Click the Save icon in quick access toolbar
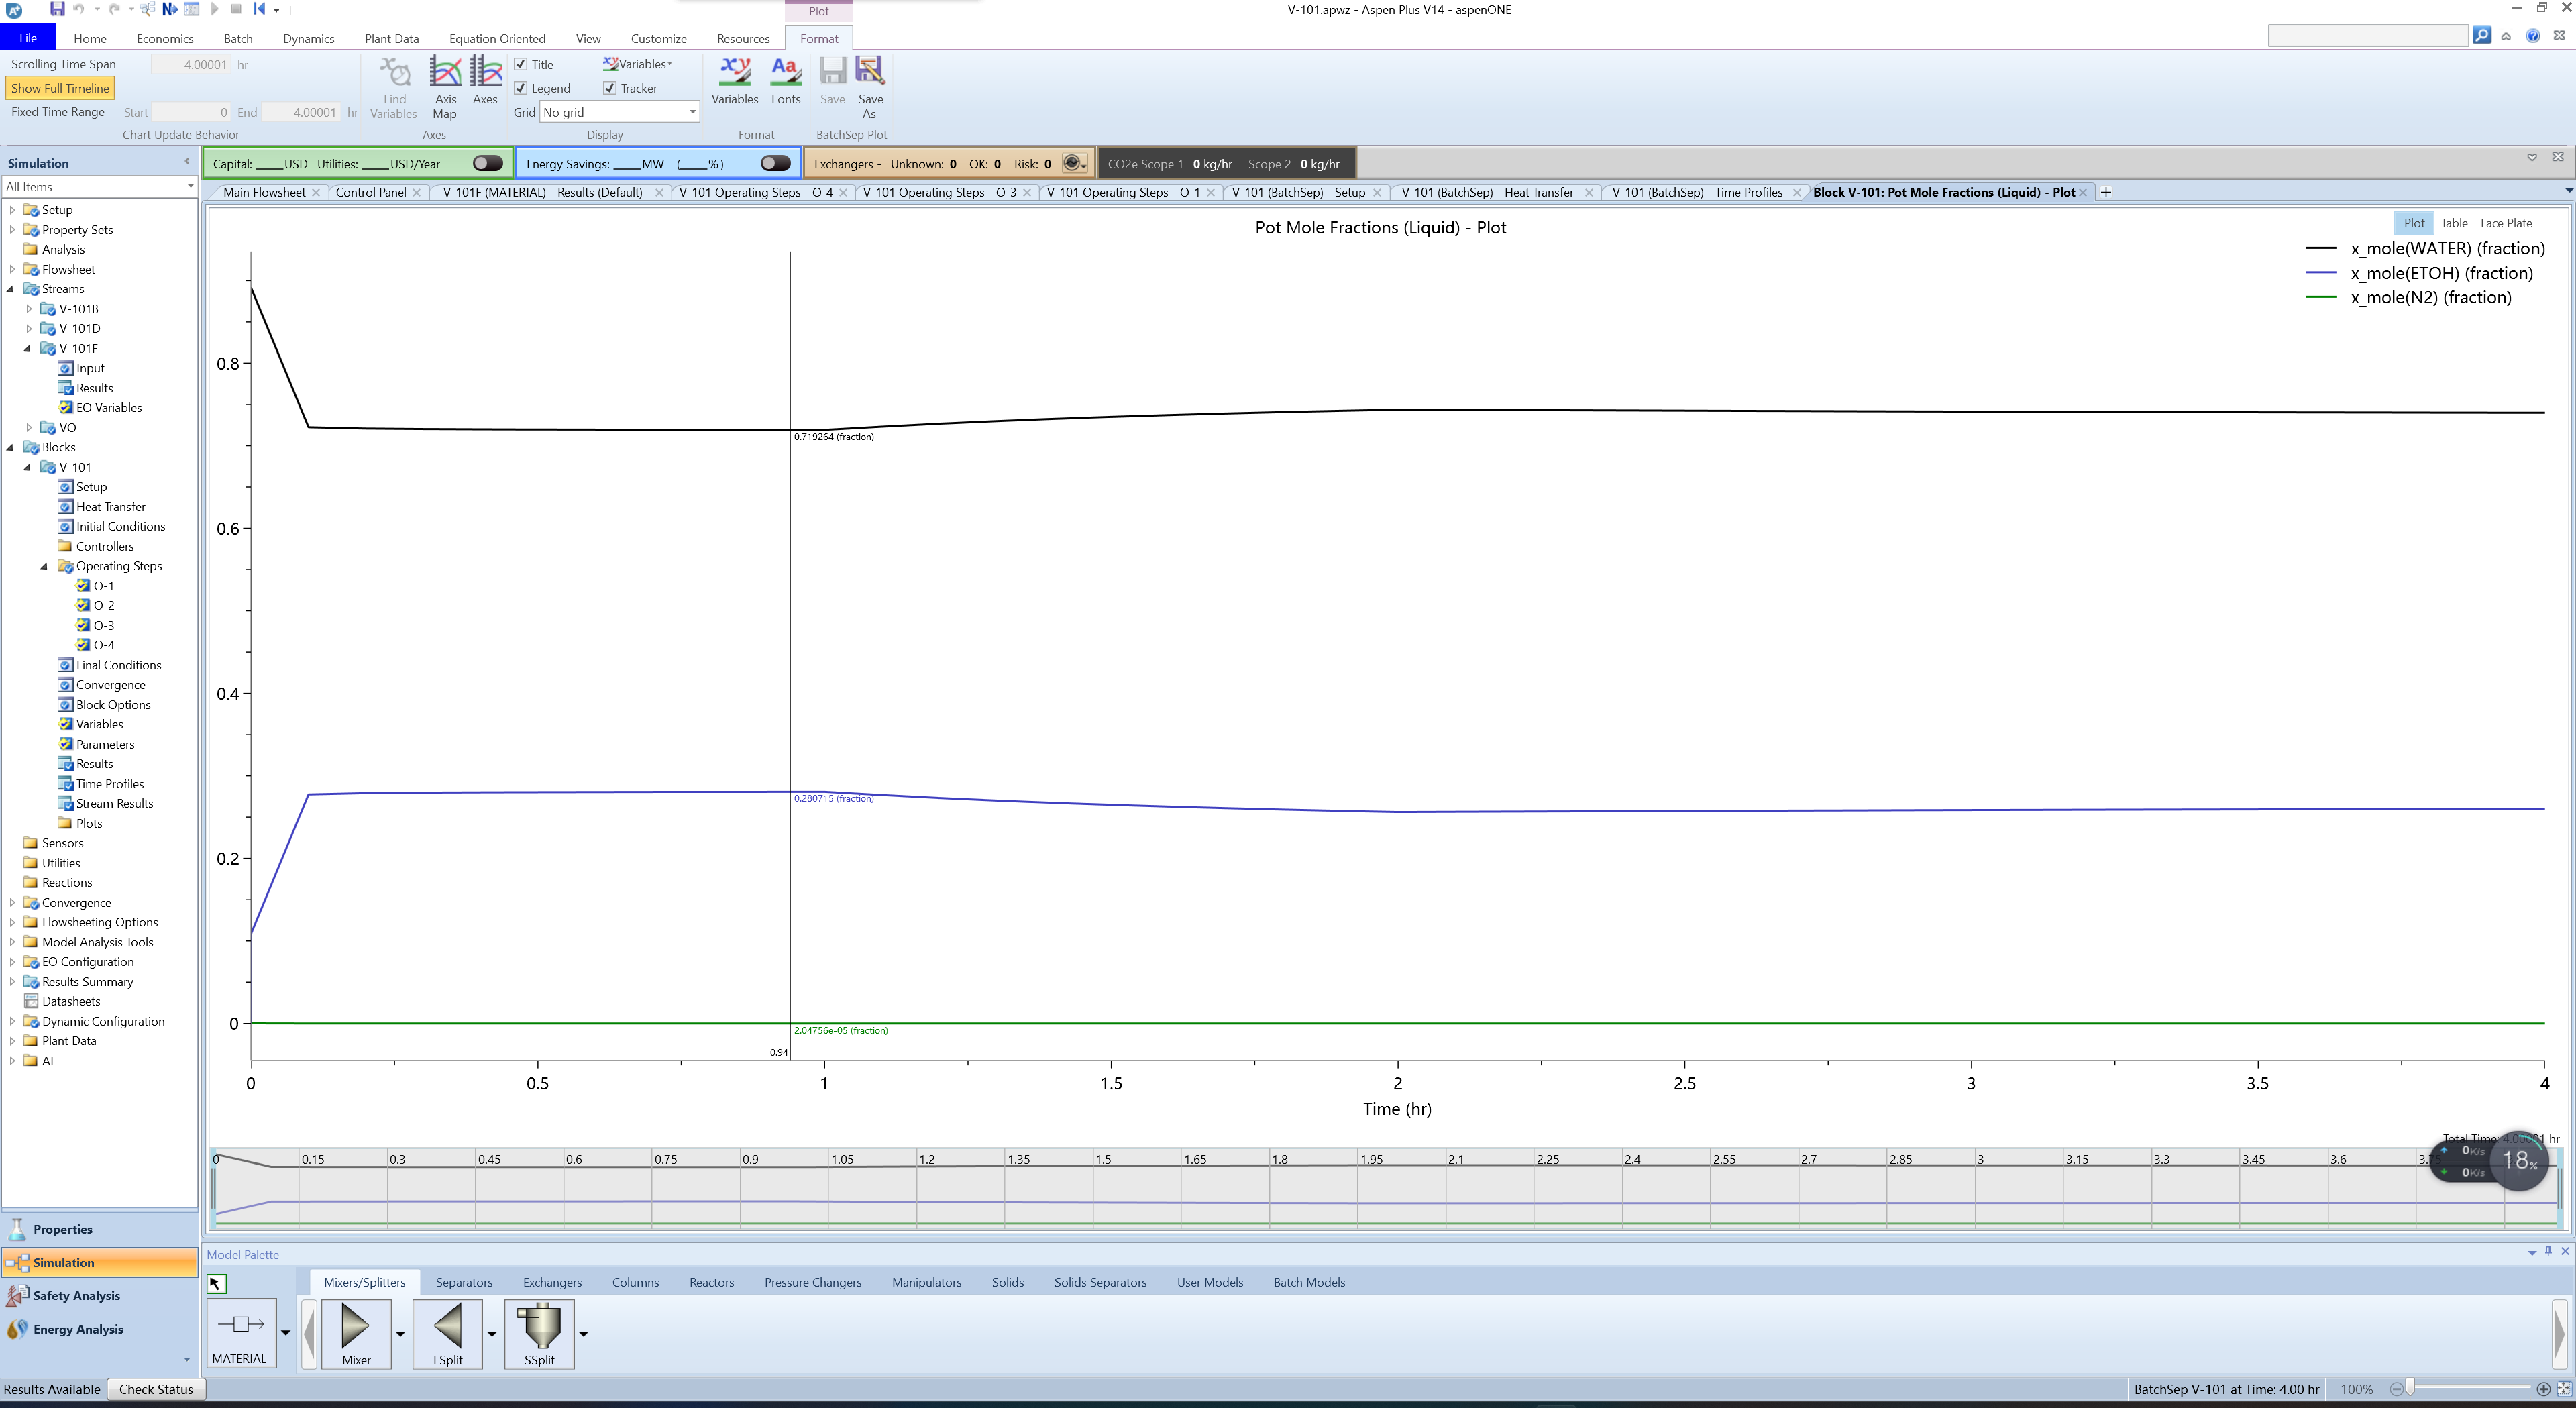 click(x=57, y=9)
